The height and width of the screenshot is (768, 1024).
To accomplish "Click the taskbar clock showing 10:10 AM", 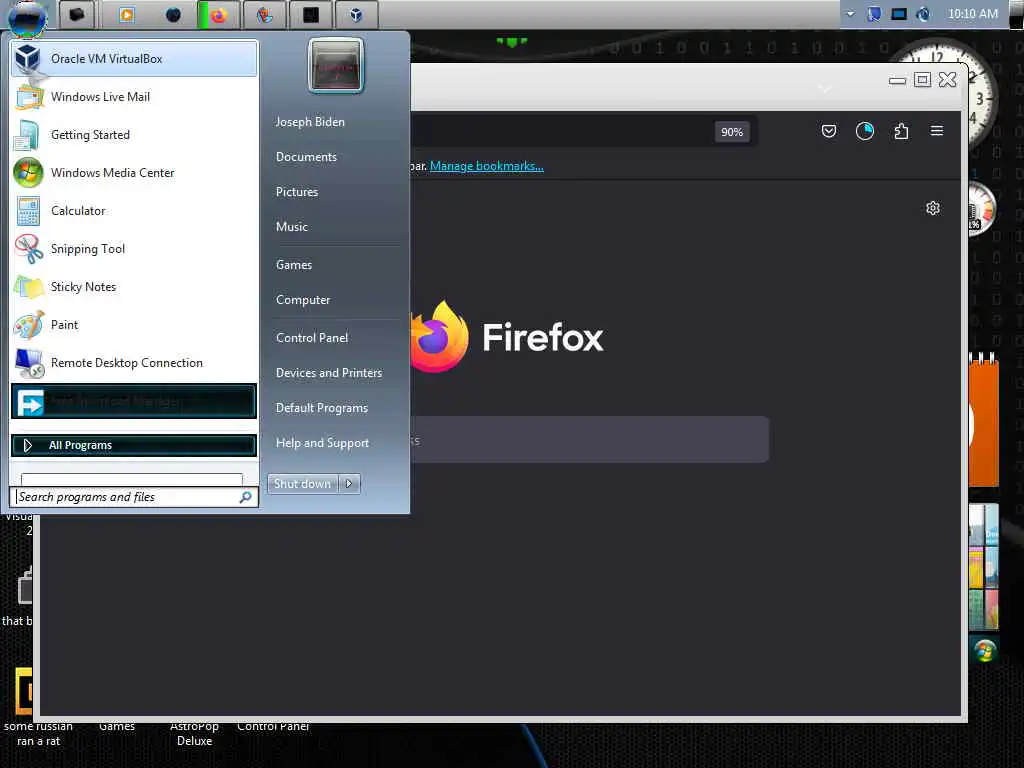I will click(x=972, y=14).
